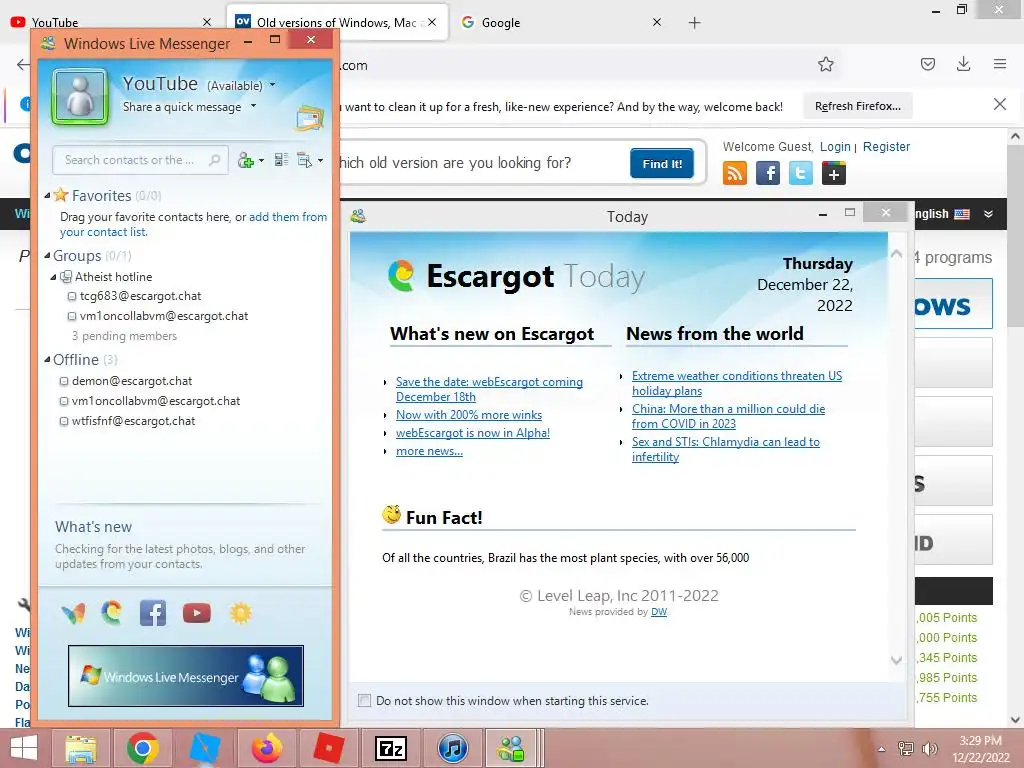Open iTunes from the taskbar

(453, 748)
